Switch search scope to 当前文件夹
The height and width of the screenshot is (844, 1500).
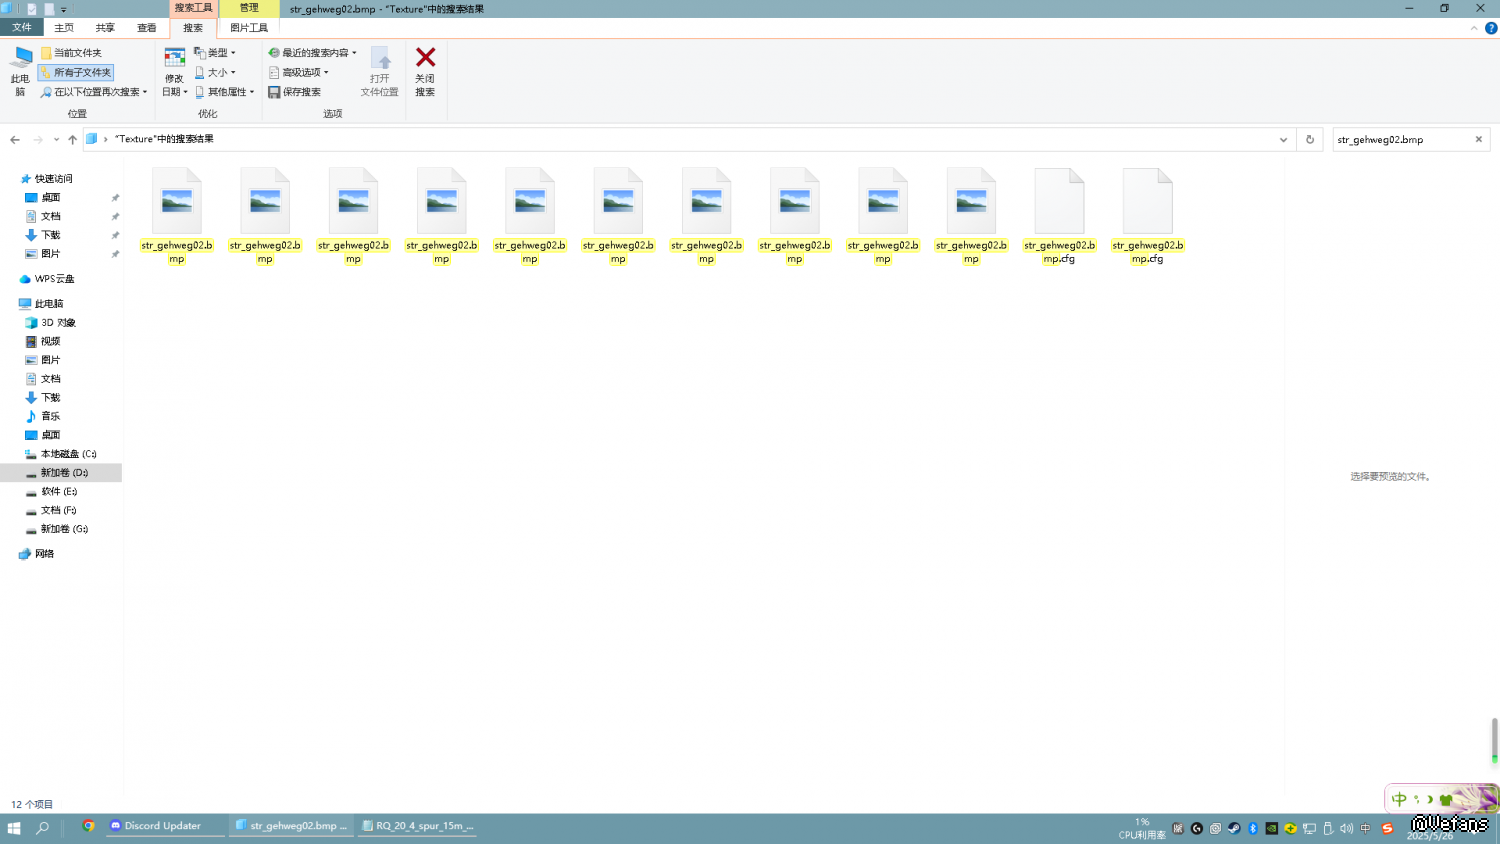[x=71, y=53]
